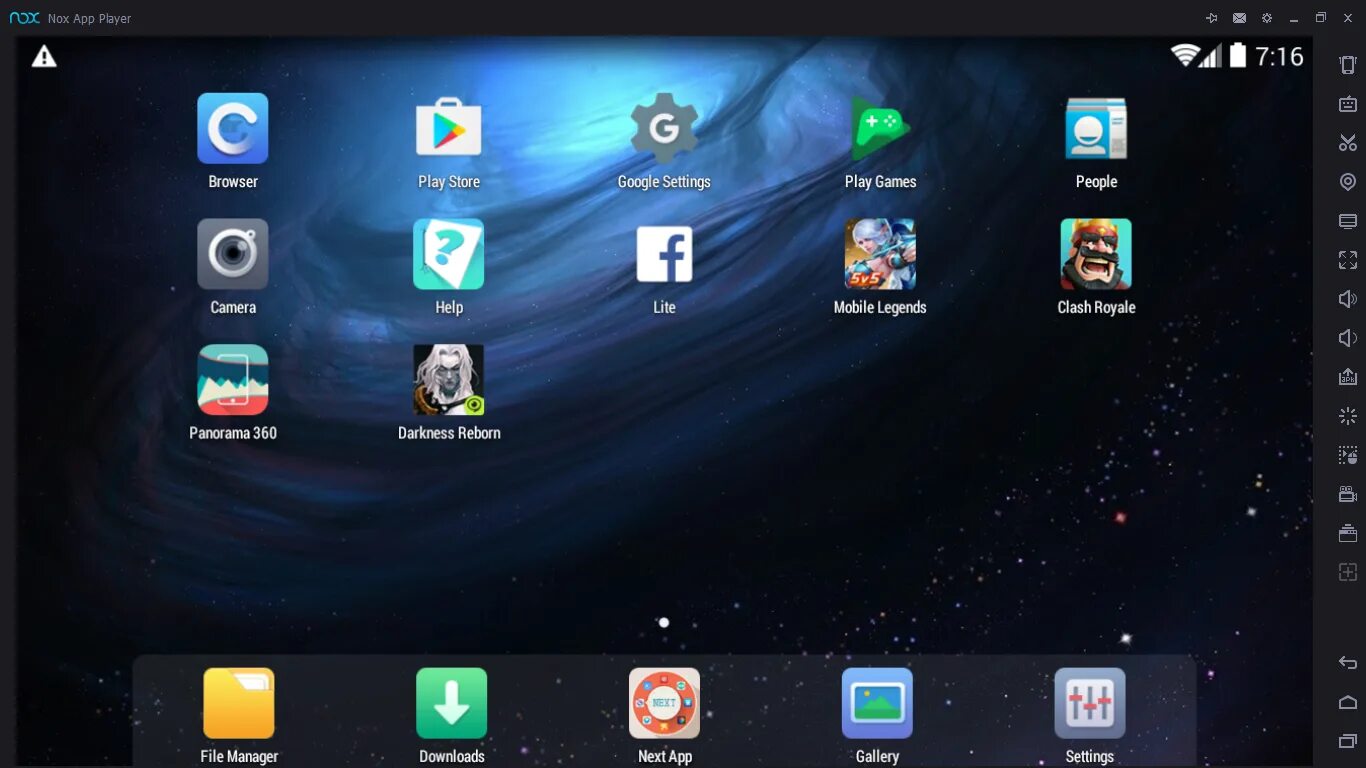Click the computer share screen icon

(1348, 221)
